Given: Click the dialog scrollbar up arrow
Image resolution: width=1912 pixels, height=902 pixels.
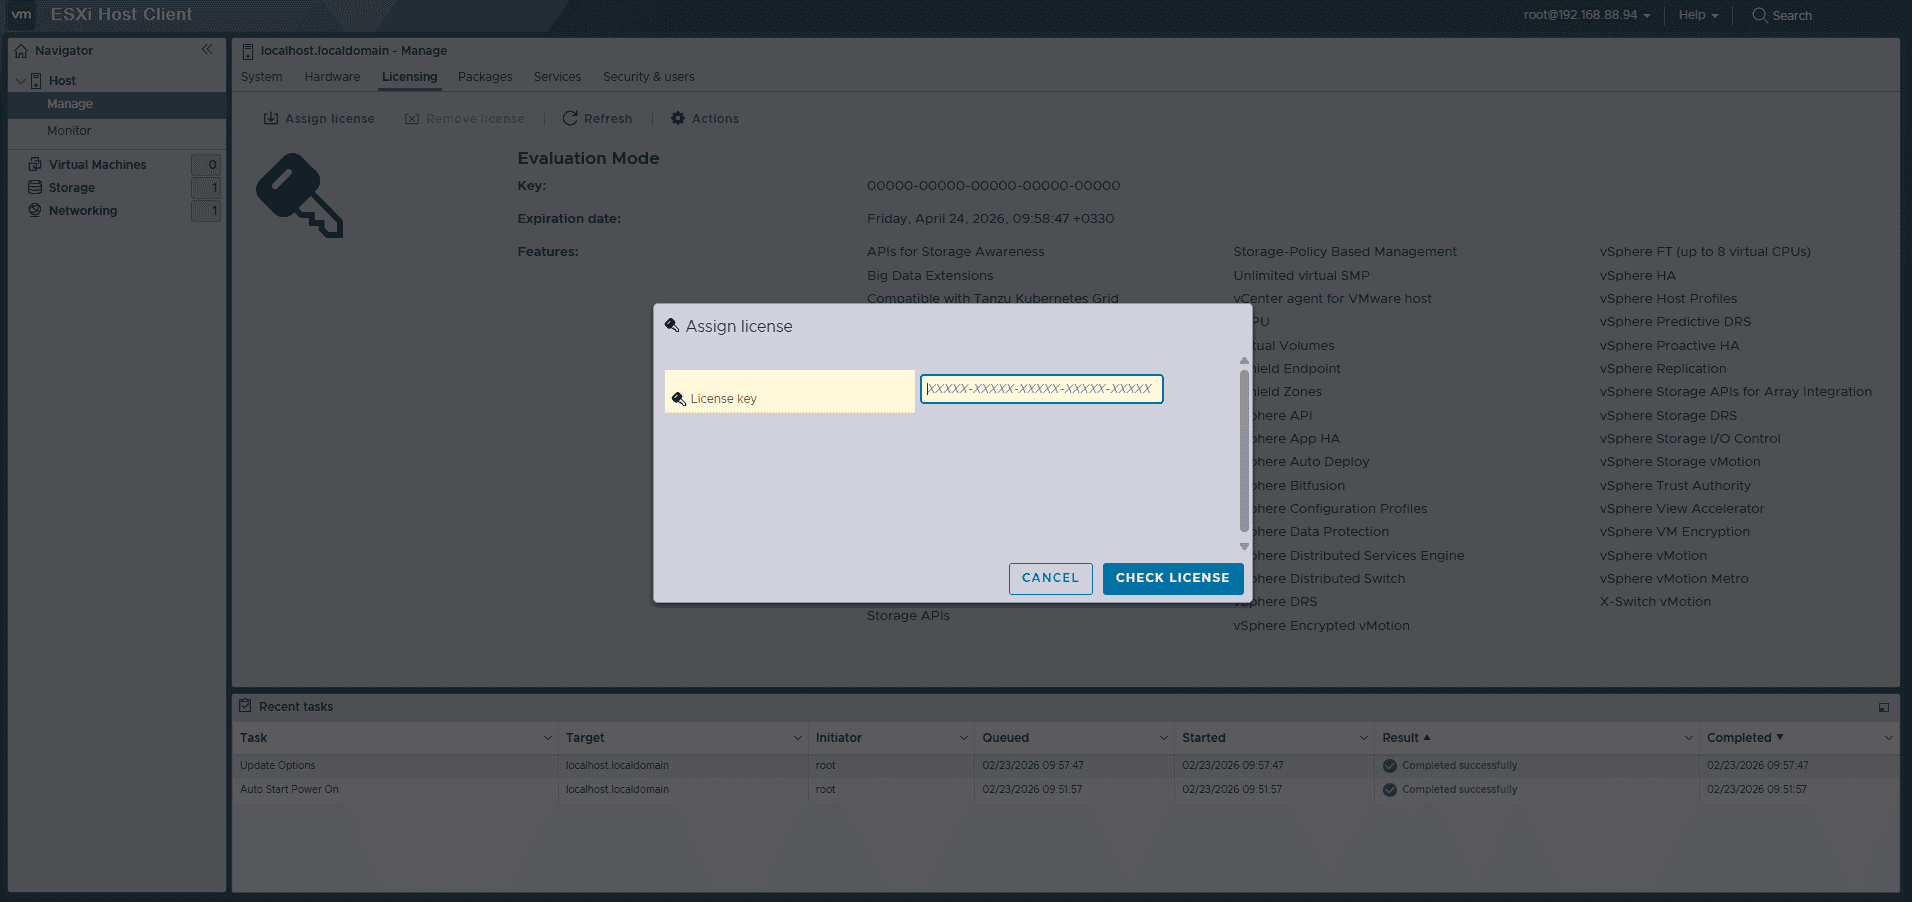Looking at the screenshot, I should pyautogui.click(x=1244, y=361).
